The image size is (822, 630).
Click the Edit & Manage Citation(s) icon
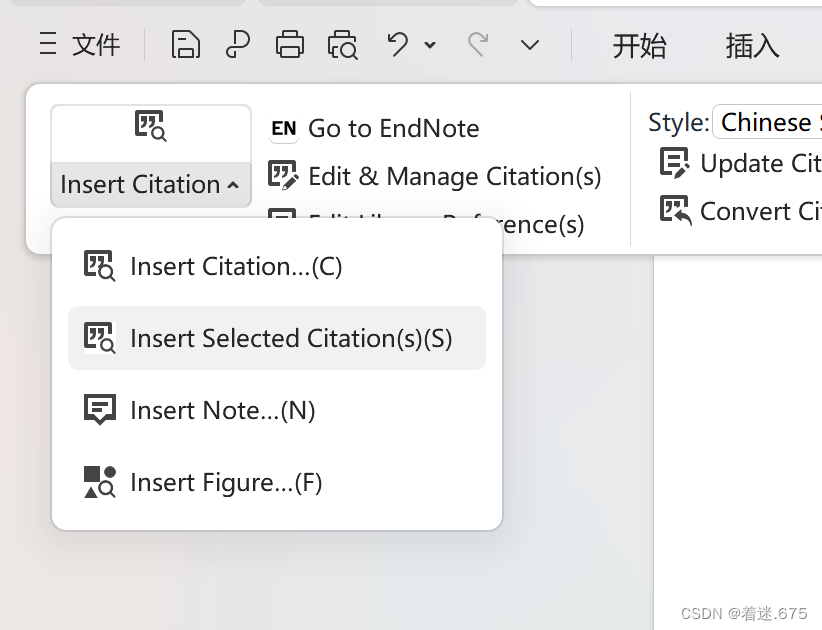point(283,175)
